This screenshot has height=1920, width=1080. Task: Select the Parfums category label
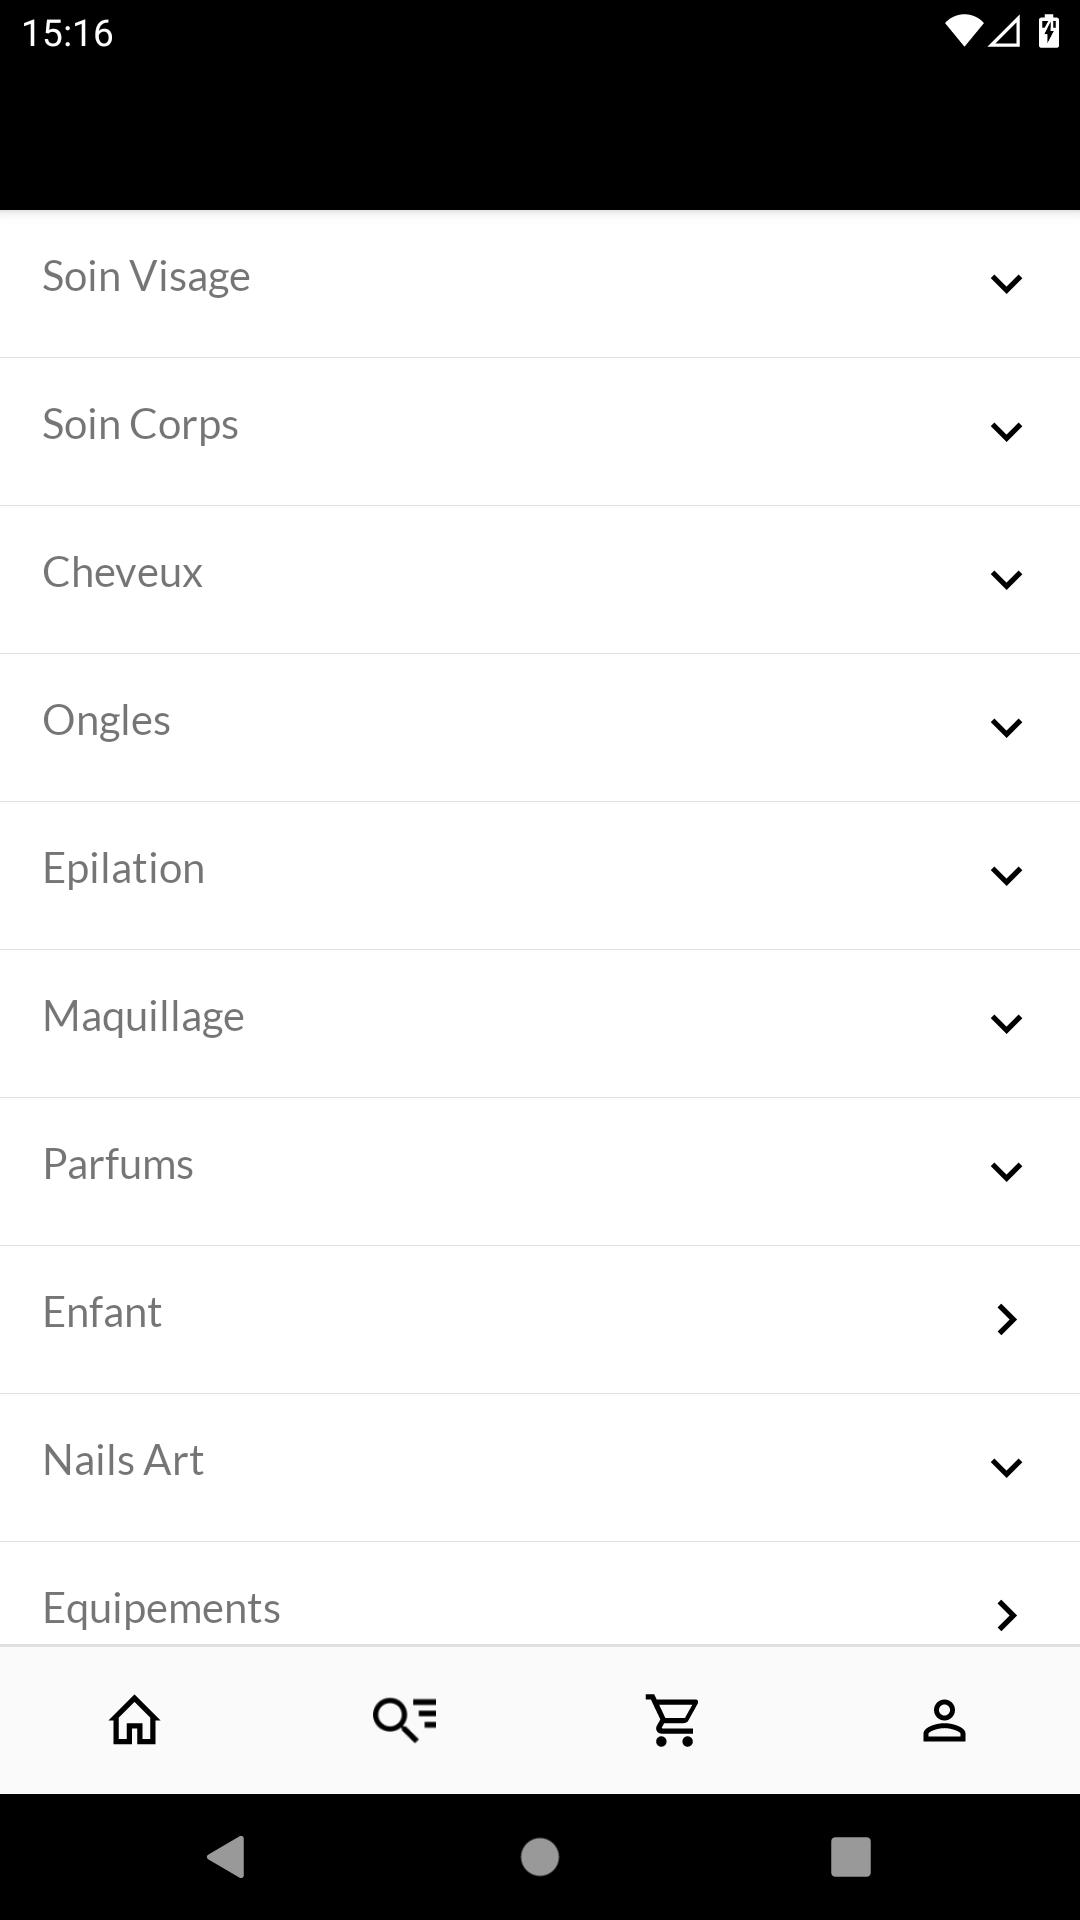pos(118,1164)
